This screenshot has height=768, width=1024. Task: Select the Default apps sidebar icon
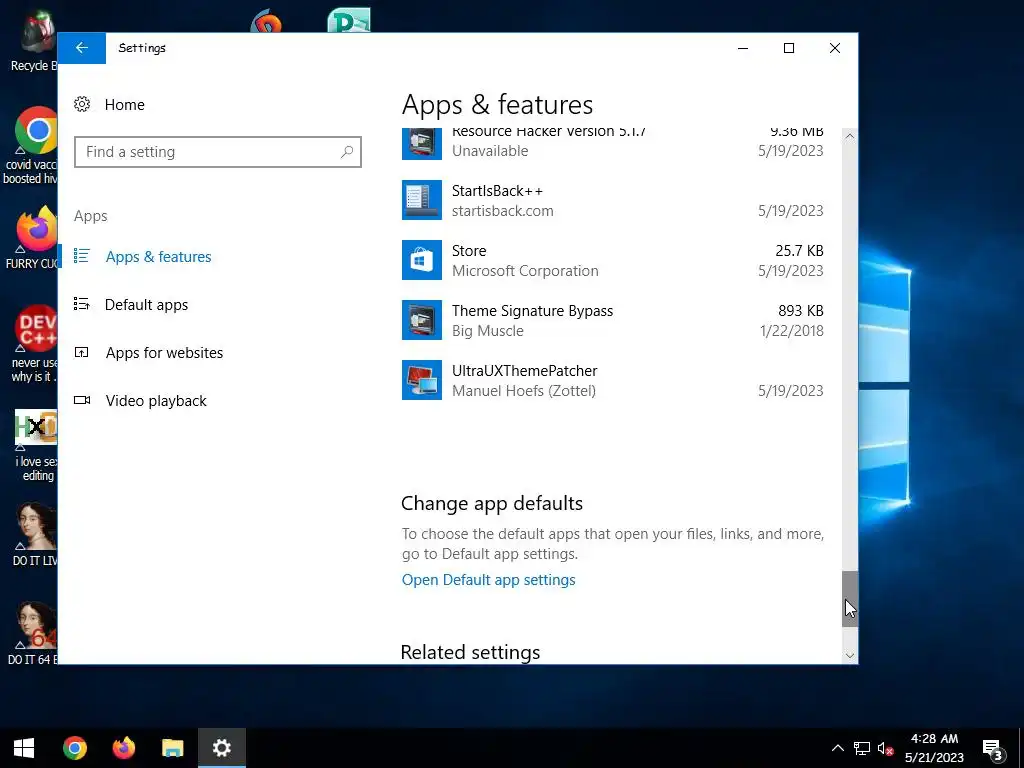(x=82, y=304)
